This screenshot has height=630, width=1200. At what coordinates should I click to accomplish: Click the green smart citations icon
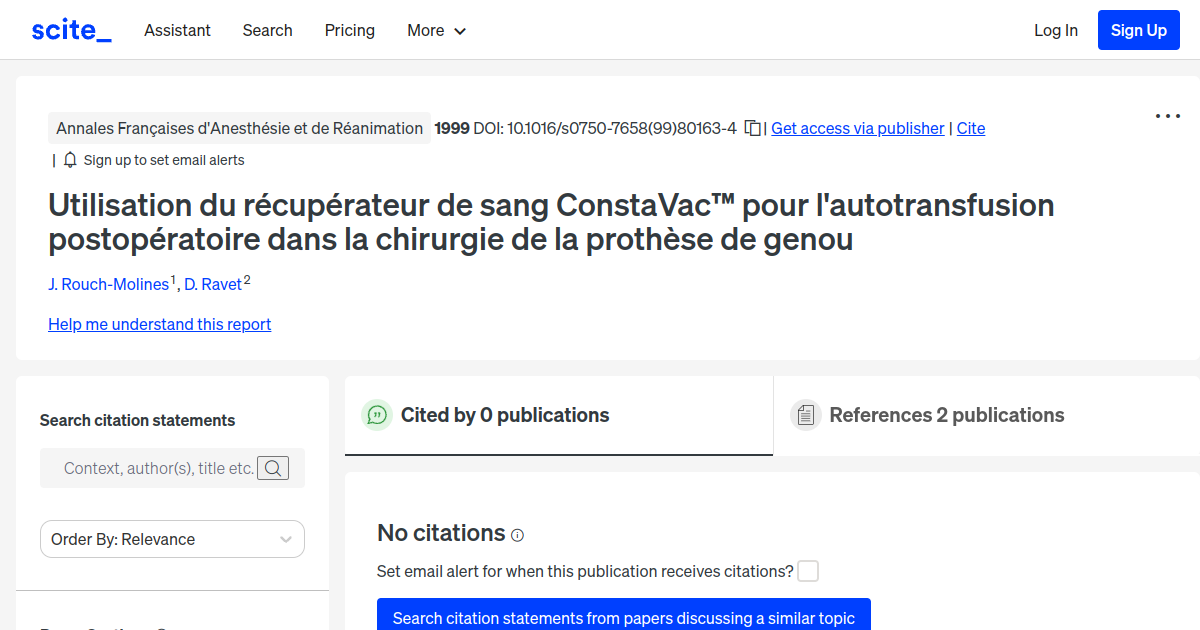377,414
